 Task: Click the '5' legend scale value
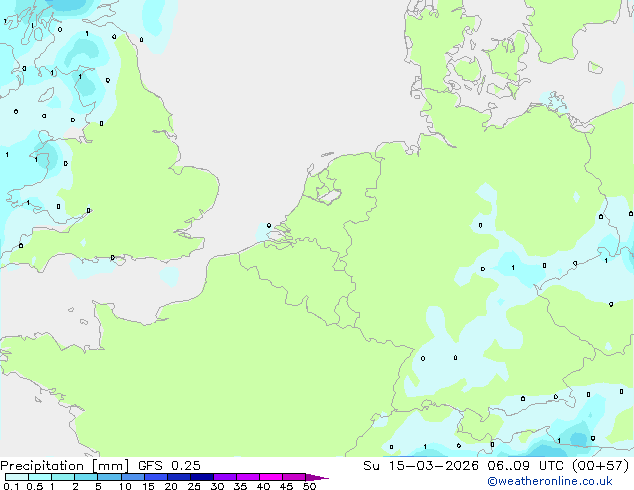coord(98,486)
